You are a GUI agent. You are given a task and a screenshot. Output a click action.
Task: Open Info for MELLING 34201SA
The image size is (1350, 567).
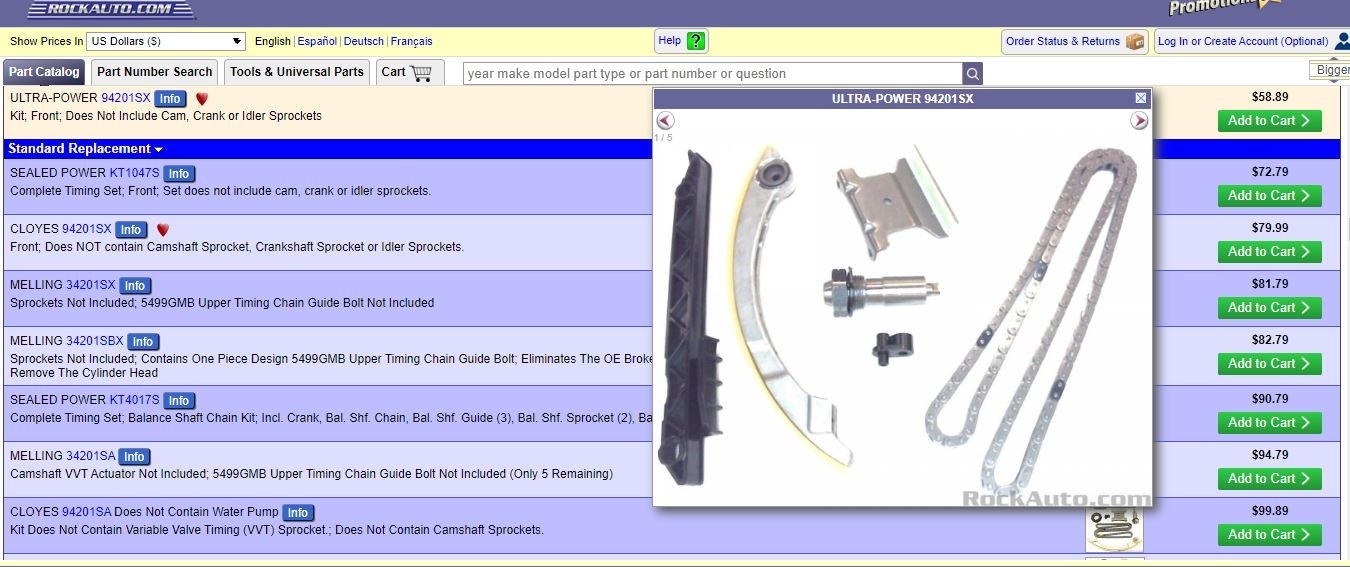pos(135,457)
